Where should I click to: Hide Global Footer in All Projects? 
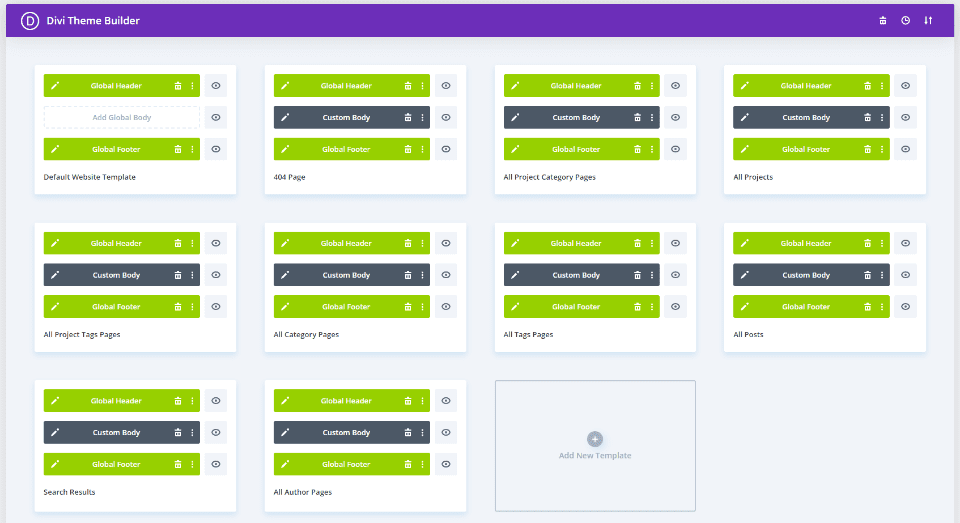click(906, 149)
